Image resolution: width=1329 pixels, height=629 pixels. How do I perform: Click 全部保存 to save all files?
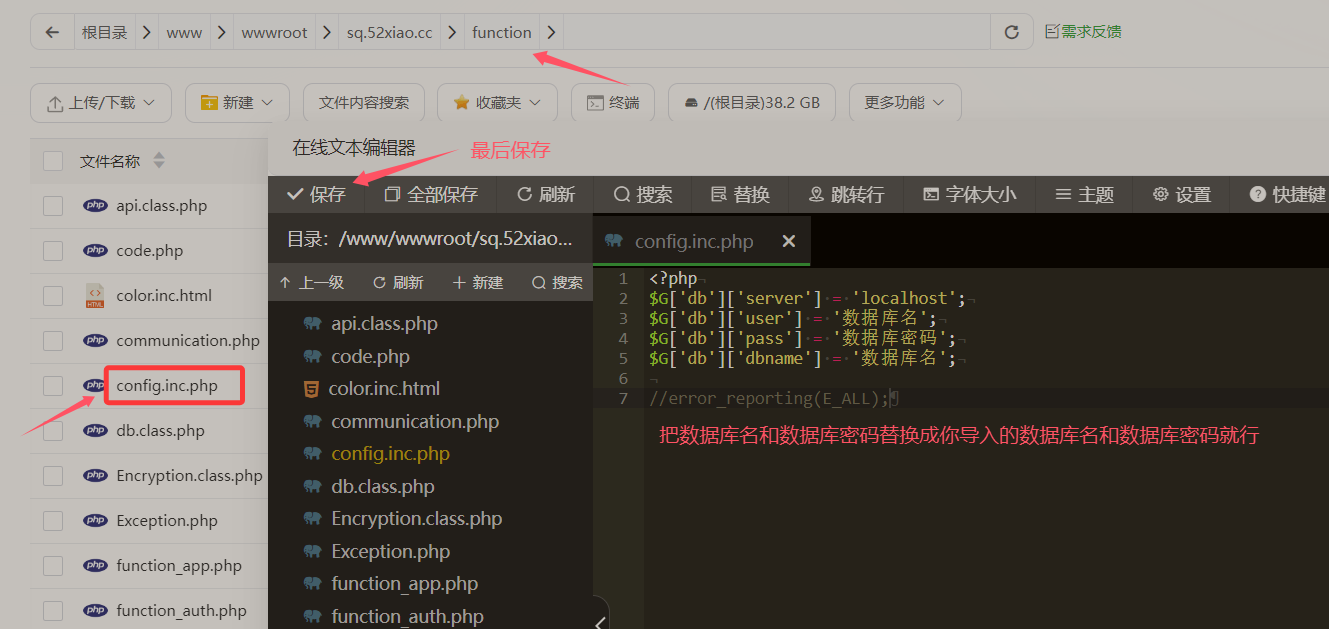[431, 195]
